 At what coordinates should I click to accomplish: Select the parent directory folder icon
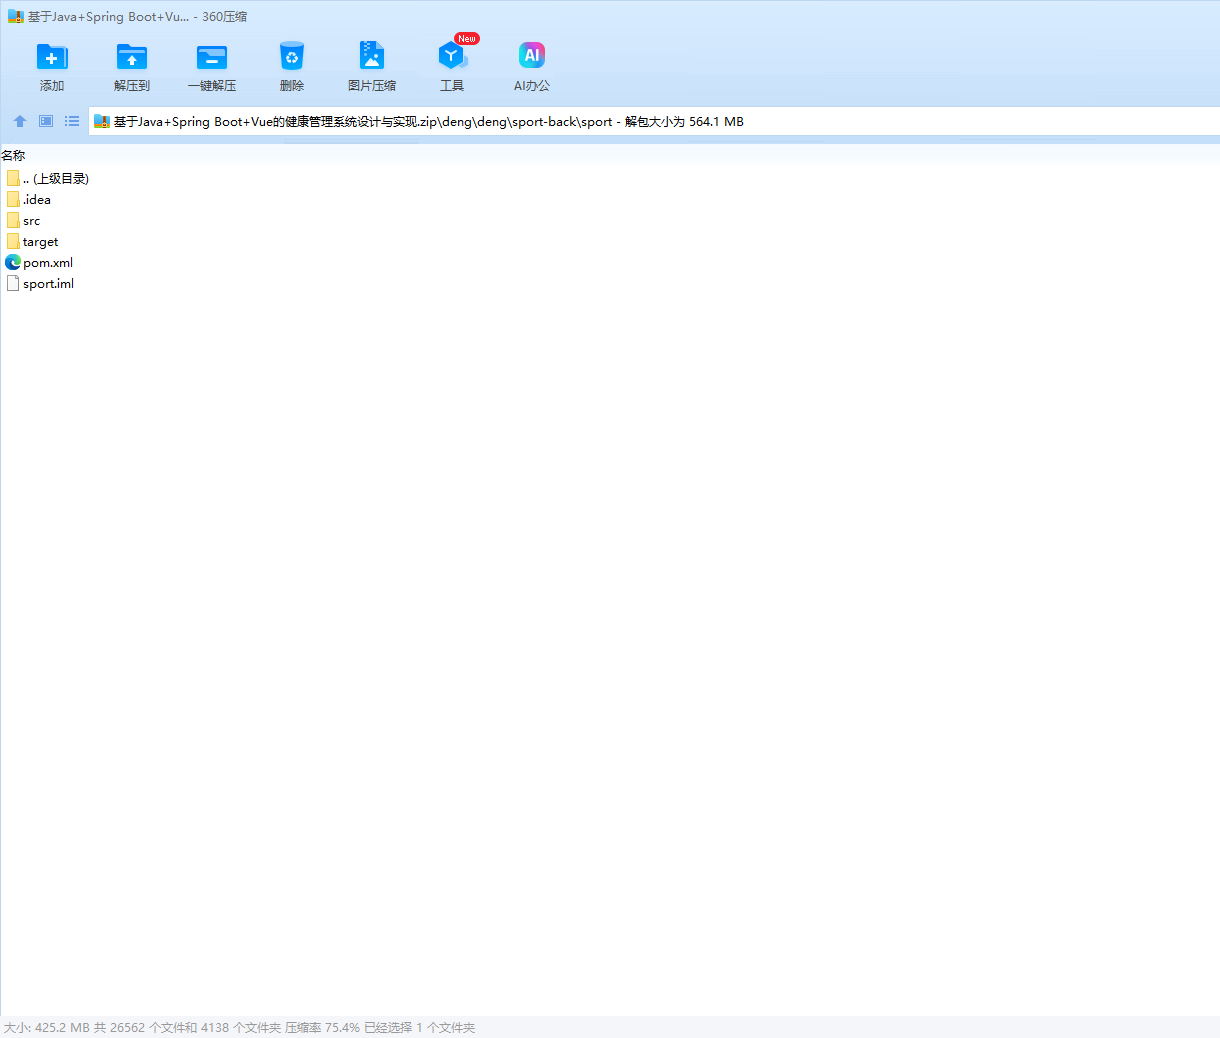coord(13,178)
